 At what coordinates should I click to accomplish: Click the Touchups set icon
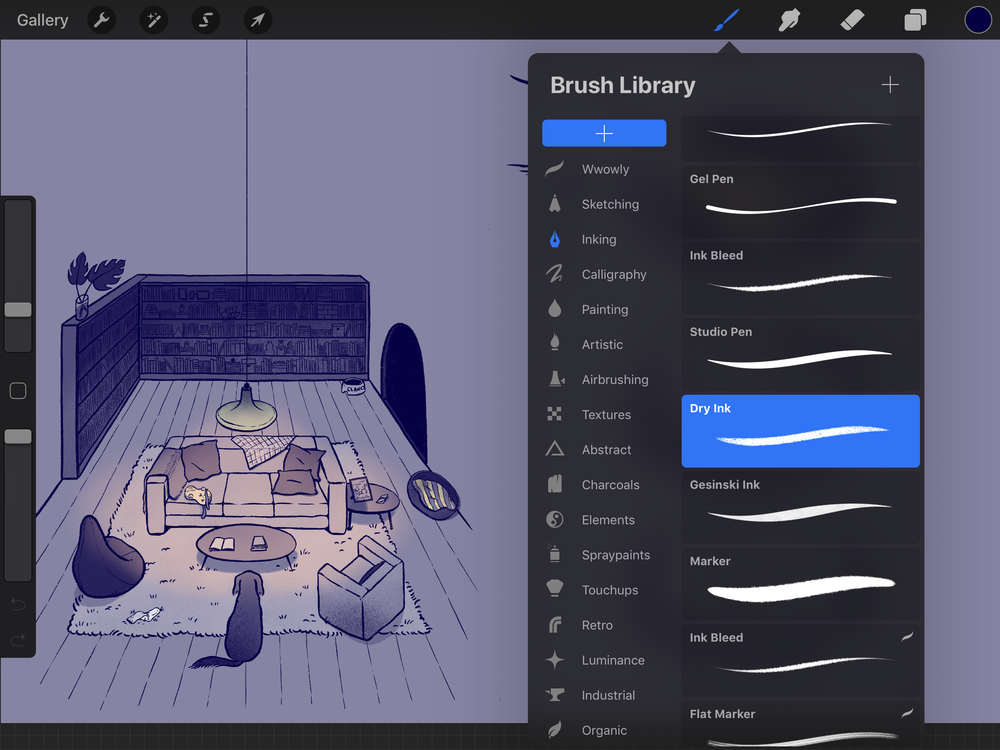pyautogui.click(x=555, y=589)
